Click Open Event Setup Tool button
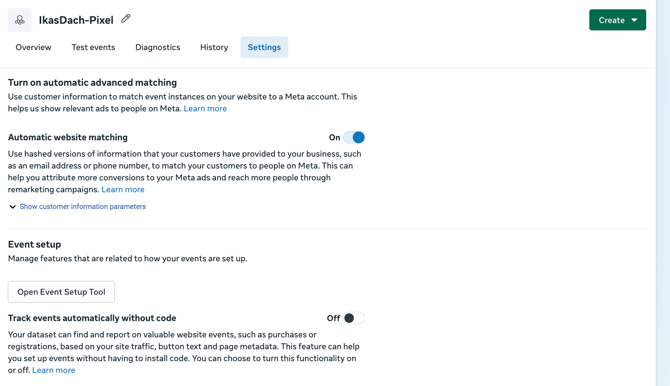 pyautogui.click(x=61, y=292)
